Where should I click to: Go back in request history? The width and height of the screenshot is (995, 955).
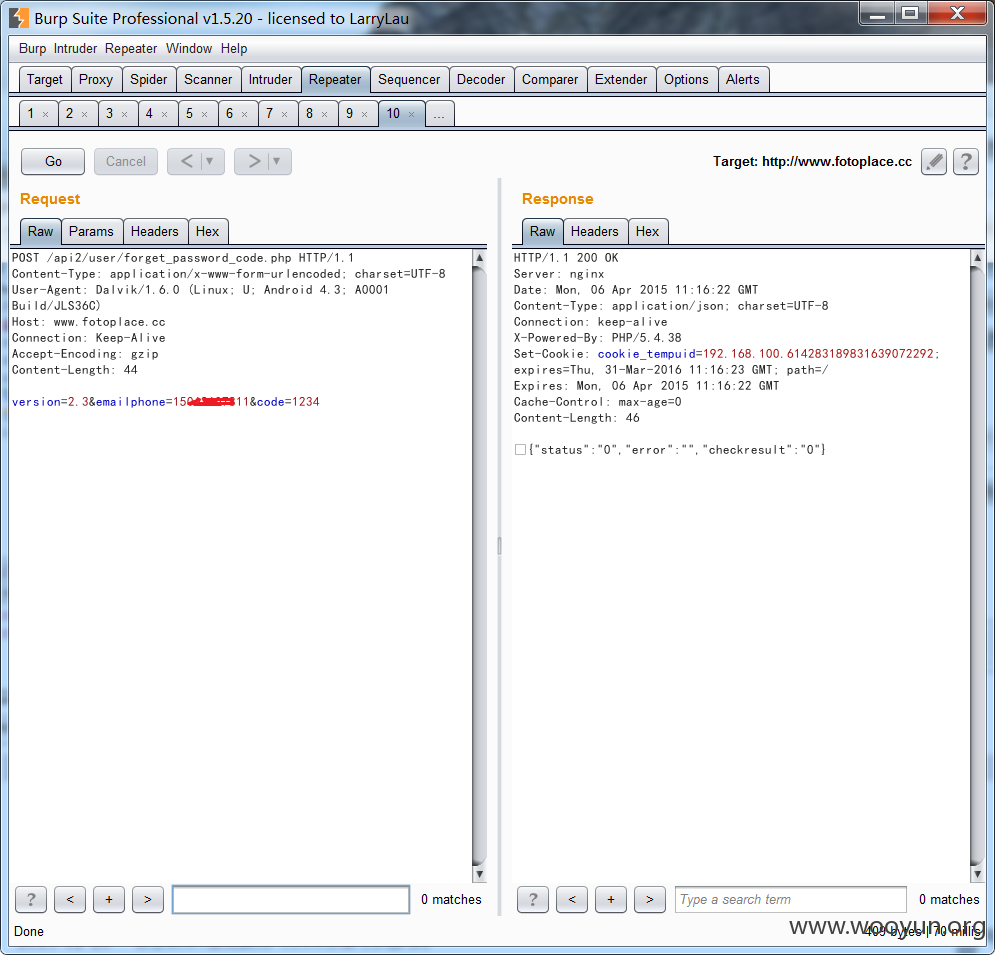coord(187,162)
